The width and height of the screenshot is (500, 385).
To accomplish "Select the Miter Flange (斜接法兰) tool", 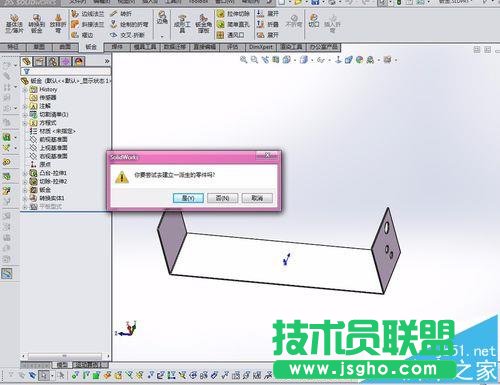I will pos(88,24).
